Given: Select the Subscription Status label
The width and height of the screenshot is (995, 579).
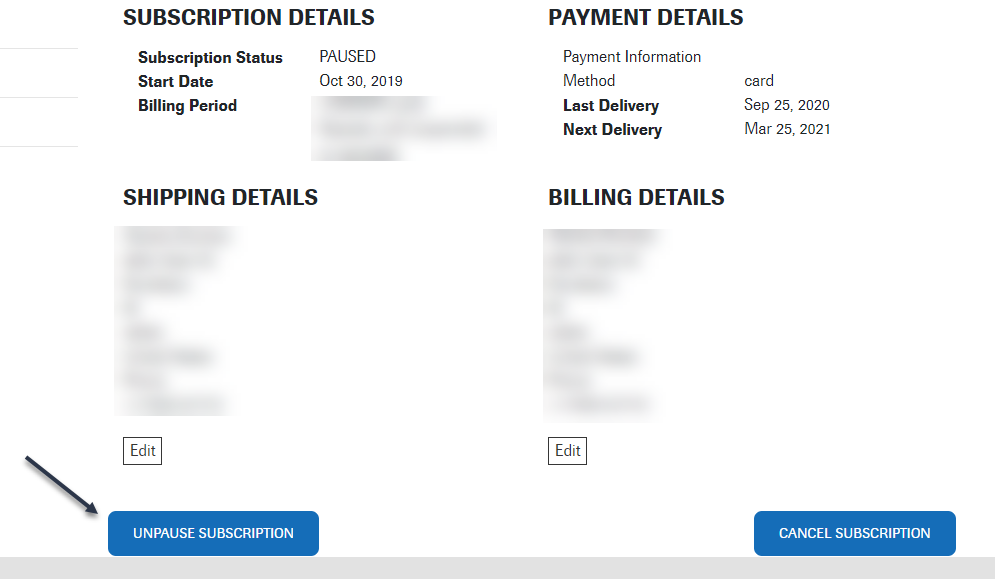Looking at the screenshot, I should [210, 57].
